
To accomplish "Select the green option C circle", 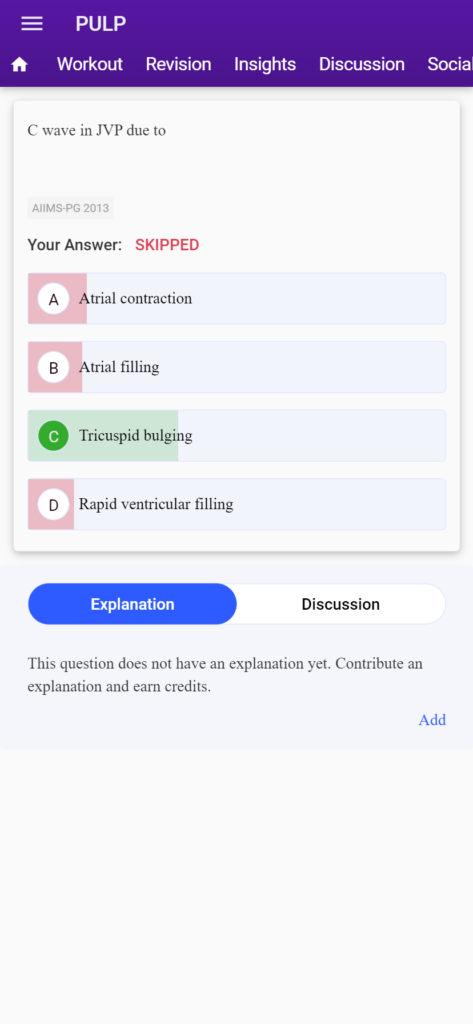I will pyautogui.click(x=54, y=436).
